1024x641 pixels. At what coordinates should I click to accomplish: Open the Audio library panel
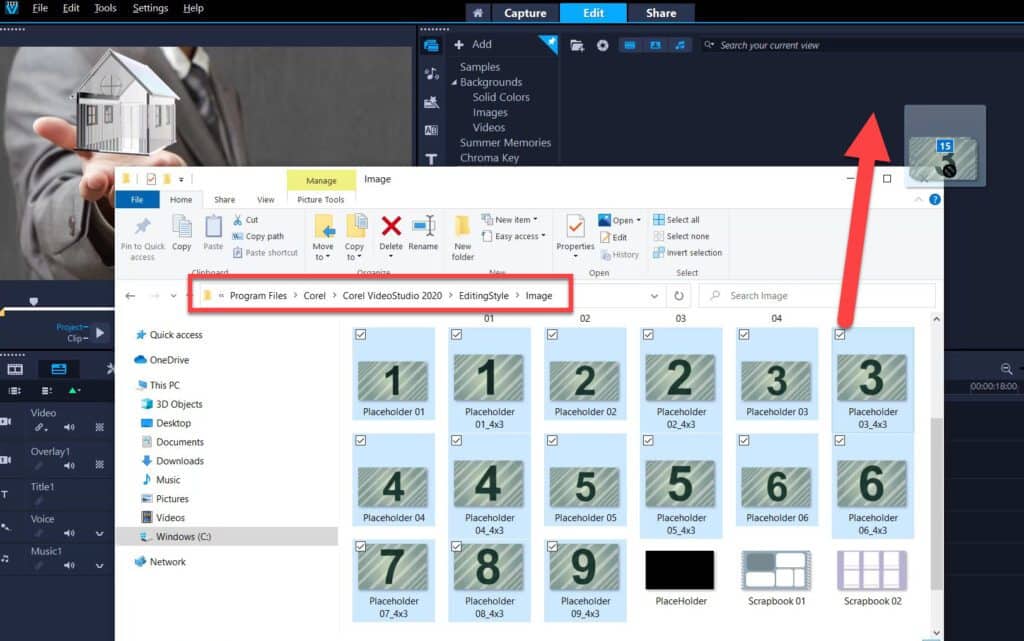point(431,72)
